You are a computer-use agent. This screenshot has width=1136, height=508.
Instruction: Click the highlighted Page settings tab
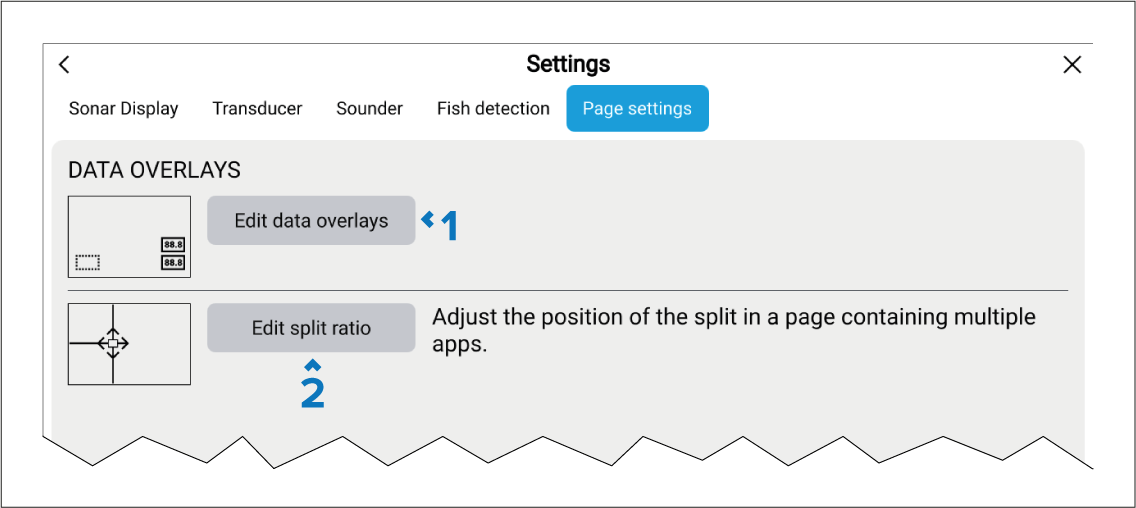(637, 109)
